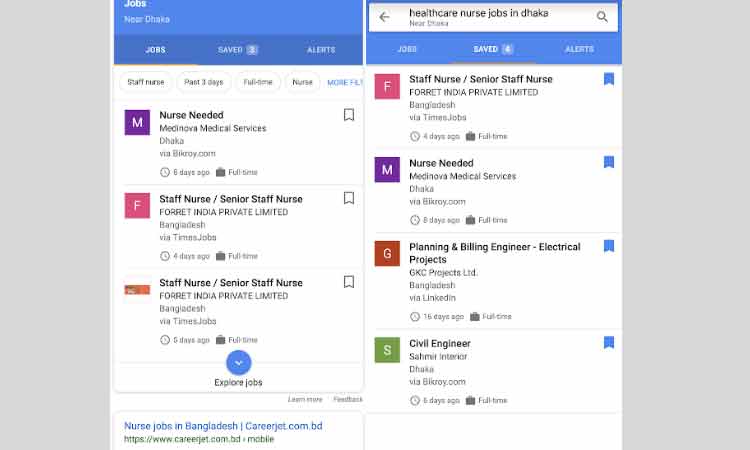Click the purple M logo in left panel
Image resolution: width=750 pixels, height=450 pixels.
click(137, 122)
